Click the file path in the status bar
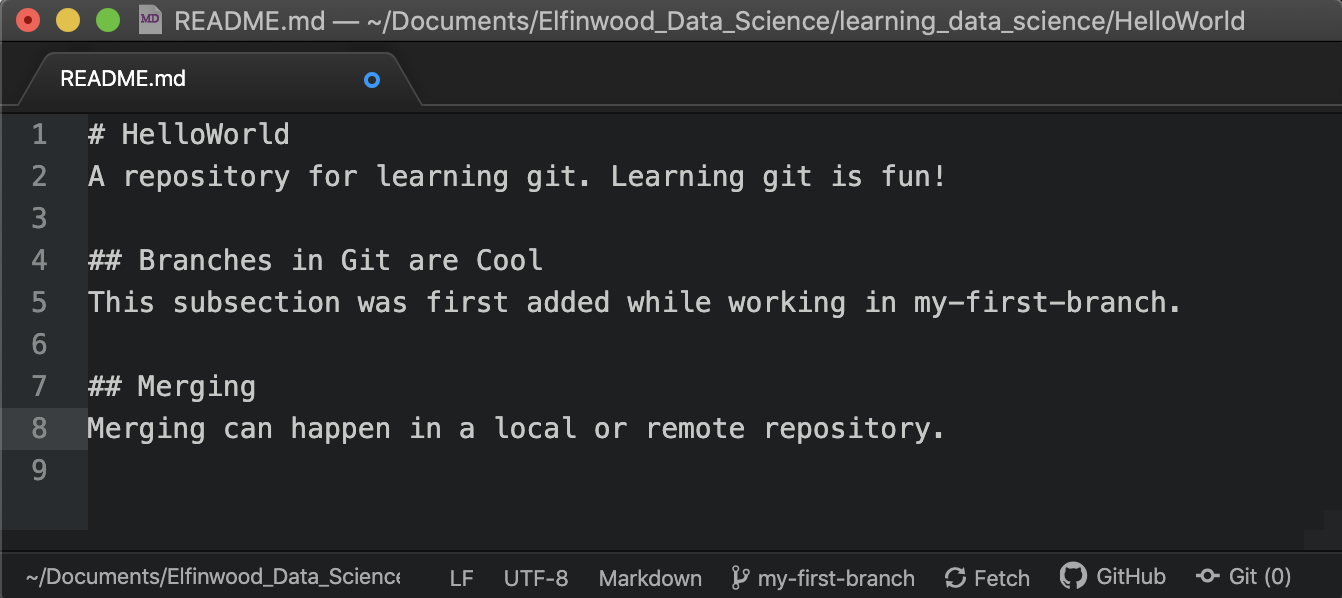Screen dimensions: 1342x598 click(212, 577)
